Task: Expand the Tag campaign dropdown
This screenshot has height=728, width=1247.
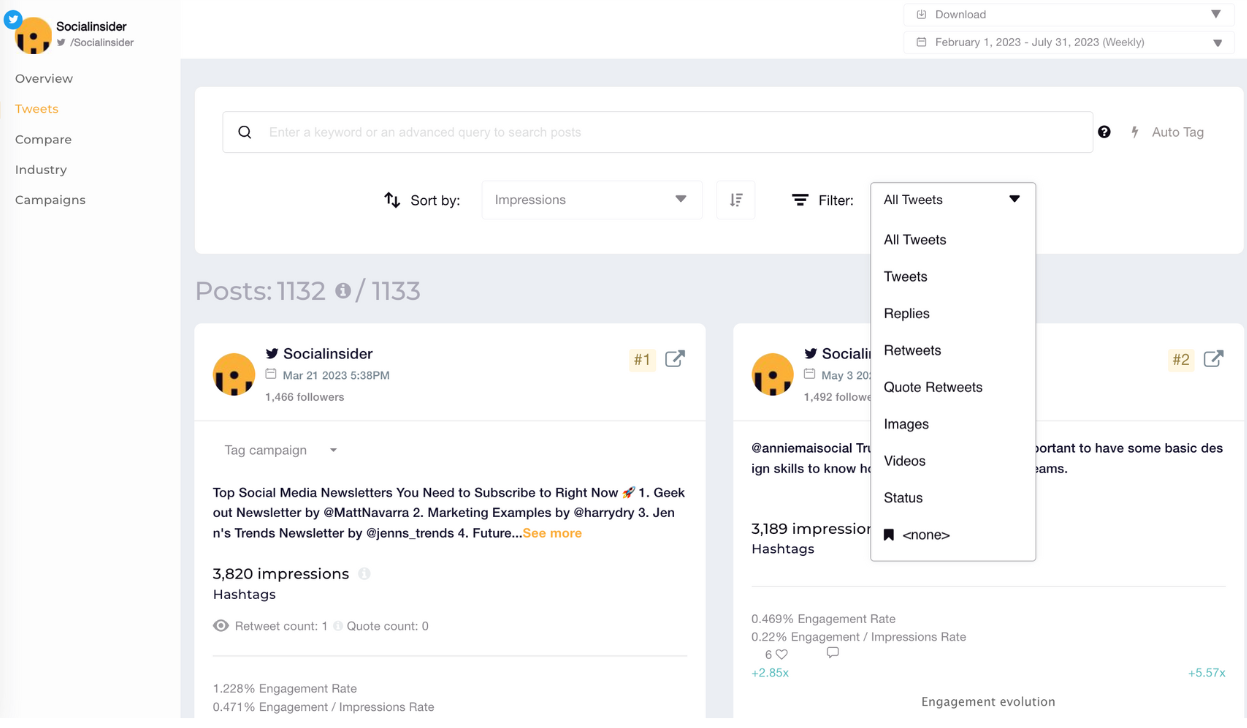Action: click(281, 450)
